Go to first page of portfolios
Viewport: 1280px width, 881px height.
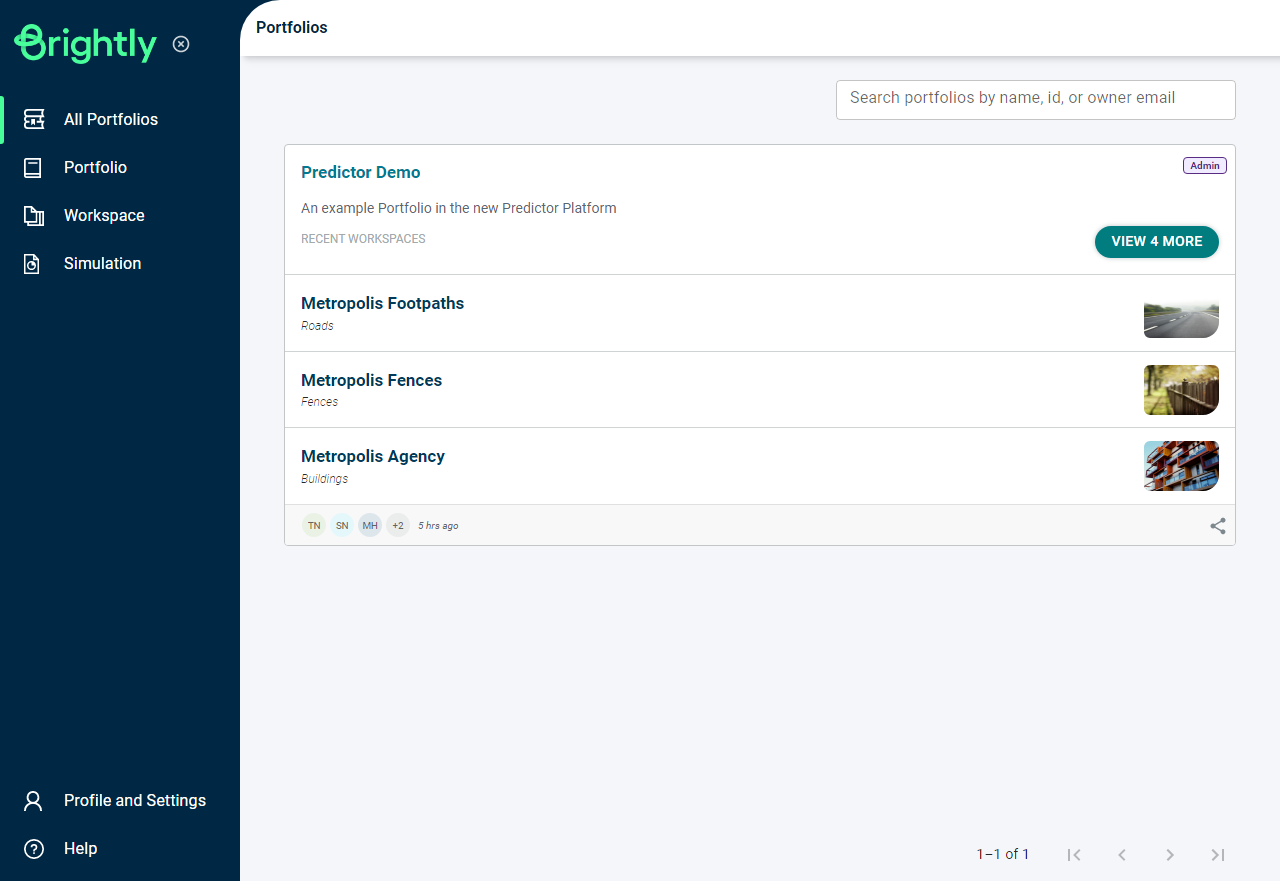pos(1074,854)
